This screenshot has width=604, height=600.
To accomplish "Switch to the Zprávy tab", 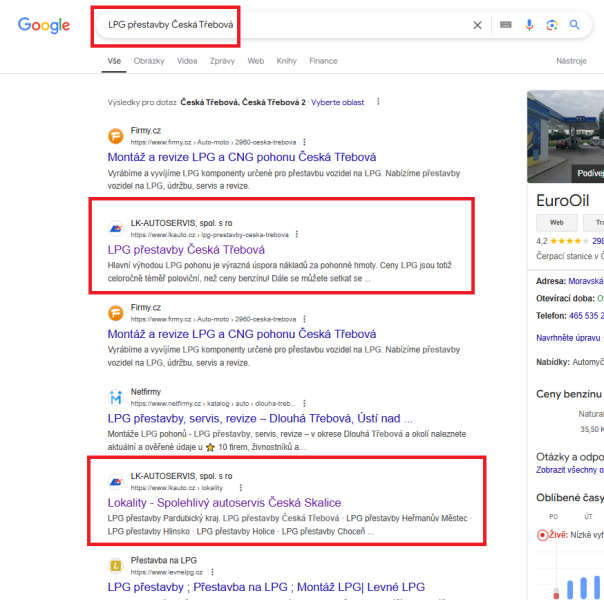I will click(222, 61).
